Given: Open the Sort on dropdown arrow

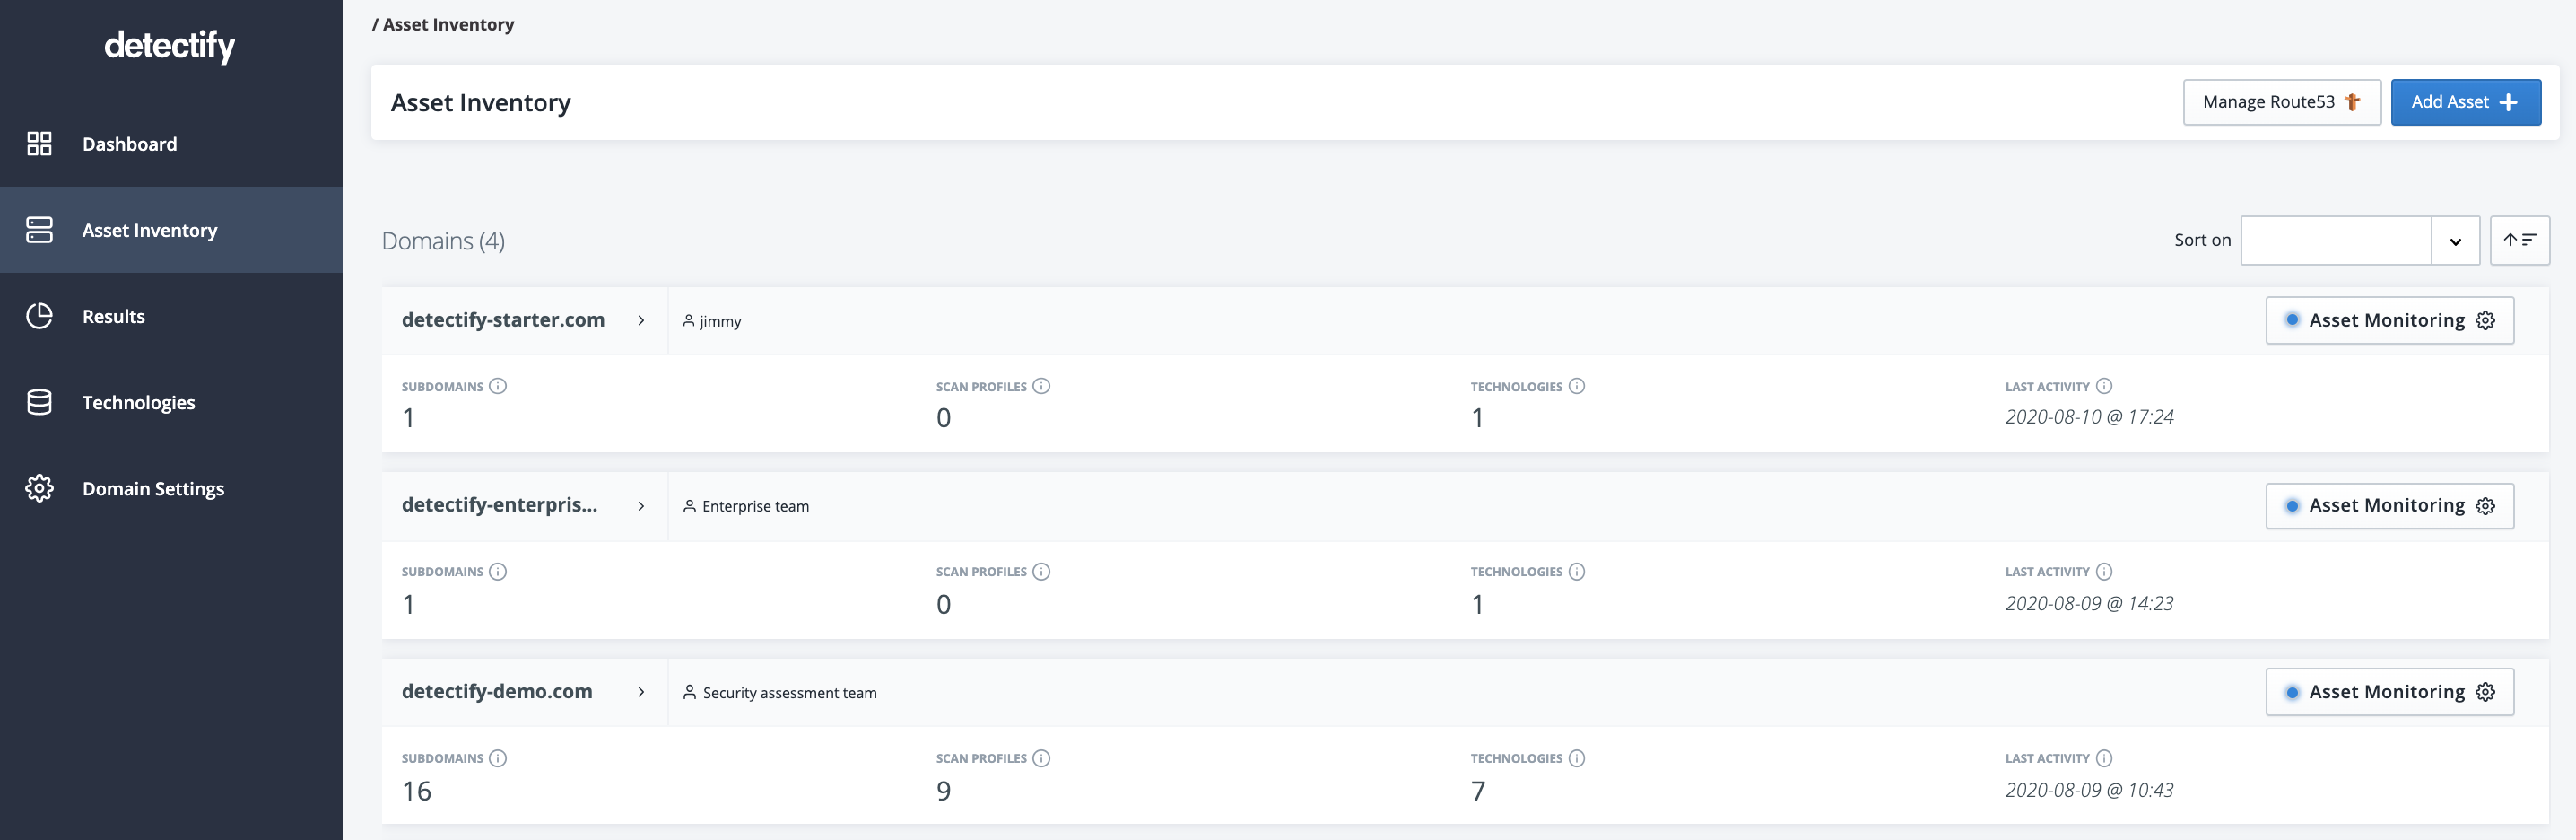Looking at the screenshot, I should (2455, 241).
